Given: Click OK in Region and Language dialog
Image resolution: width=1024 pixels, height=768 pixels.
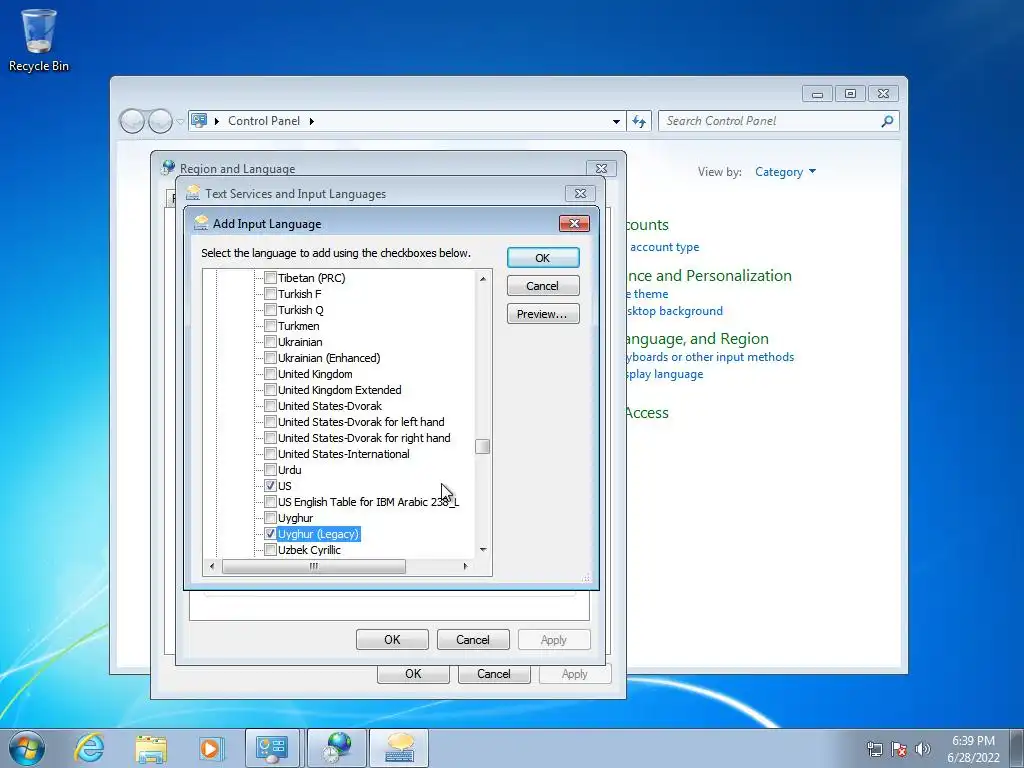Looking at the screenshot, I should pos(413,674).
